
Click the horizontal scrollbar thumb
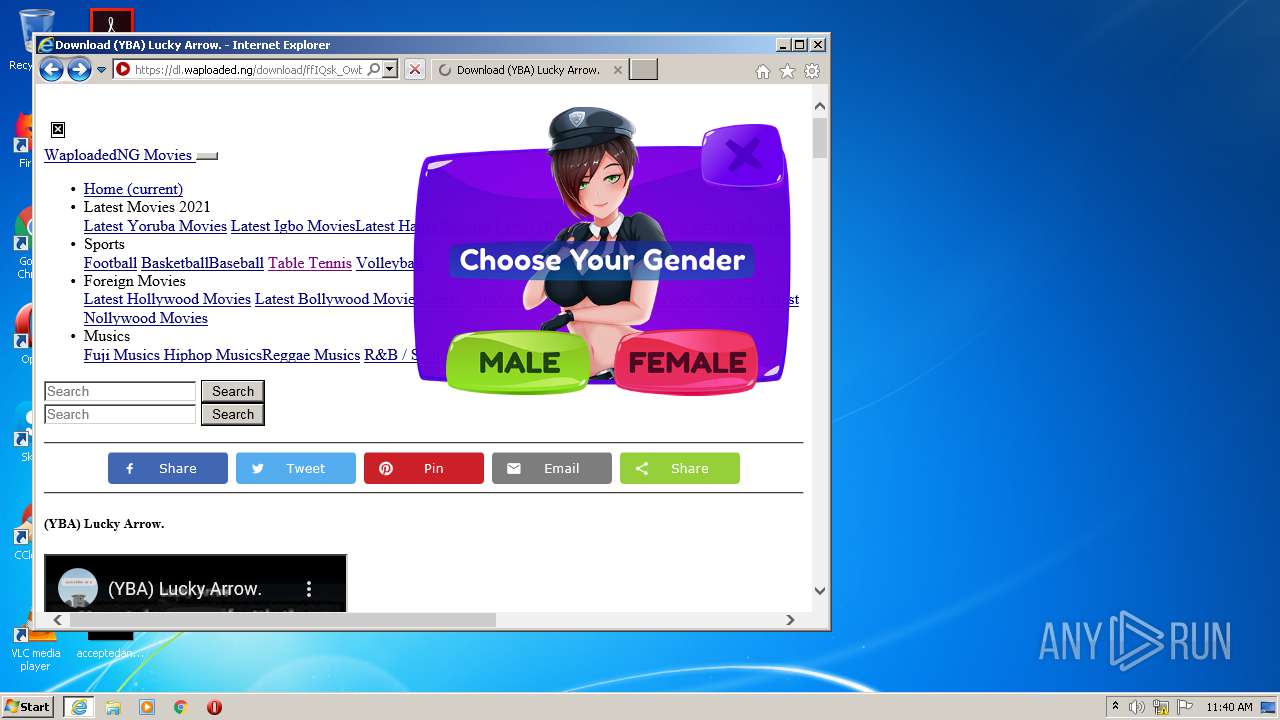point(282,620)
